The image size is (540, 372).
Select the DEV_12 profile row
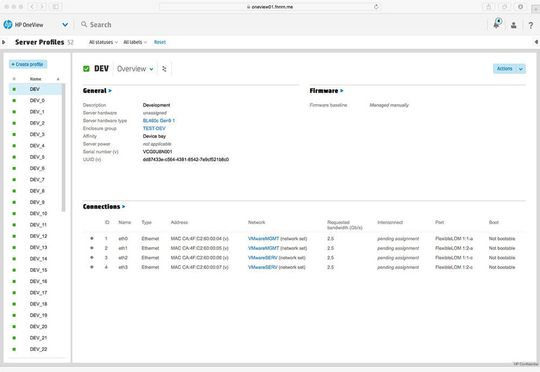click(35, 236)
